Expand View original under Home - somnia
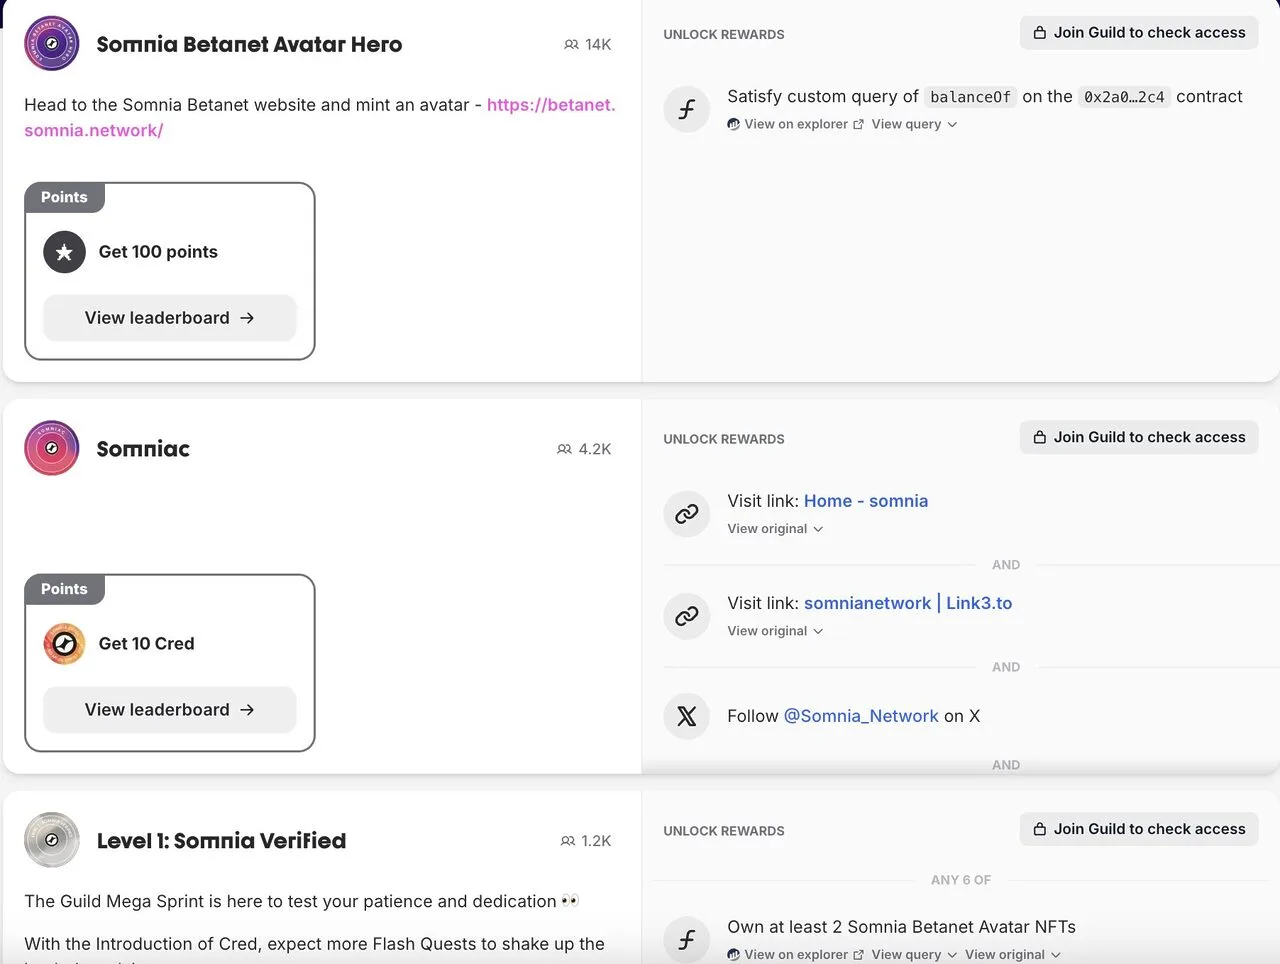The height and width of the screenshot is (964, 1280). click(775, 529)
